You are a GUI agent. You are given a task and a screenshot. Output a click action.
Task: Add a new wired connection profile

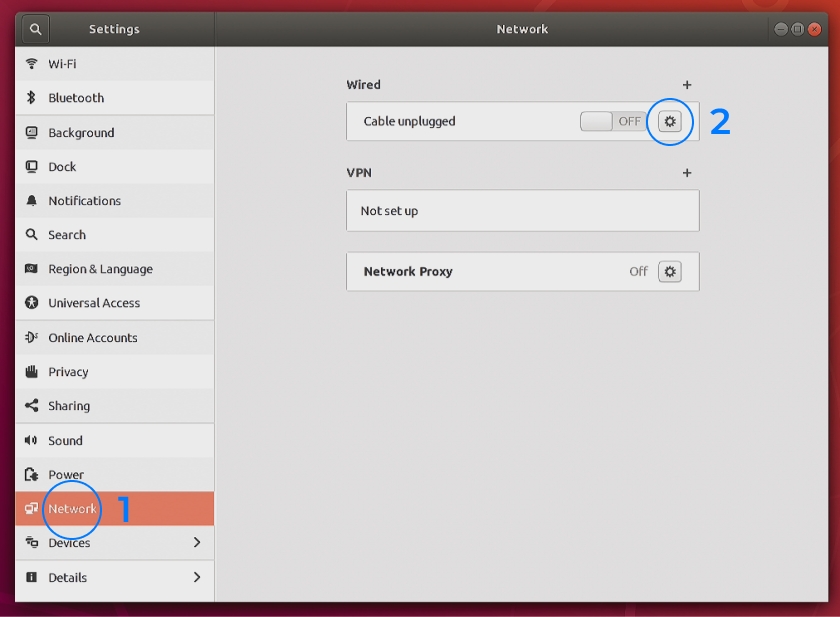click(687, 85)
